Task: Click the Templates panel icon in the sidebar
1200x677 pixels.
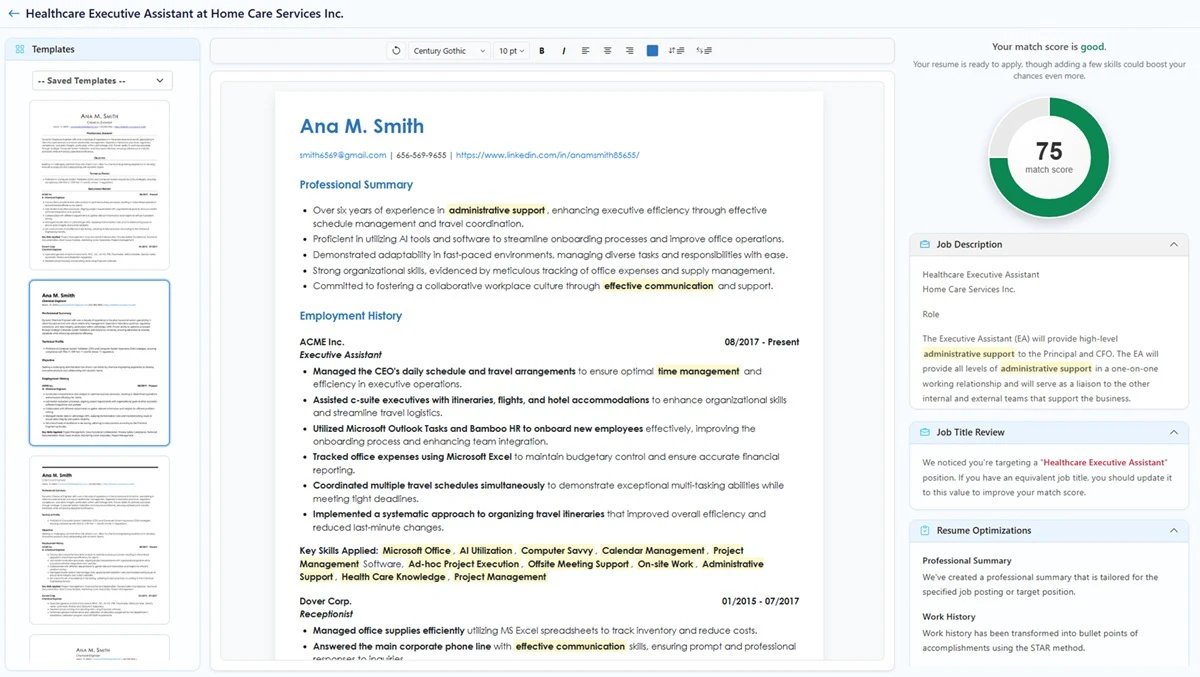Action: (x=19, y=48)
